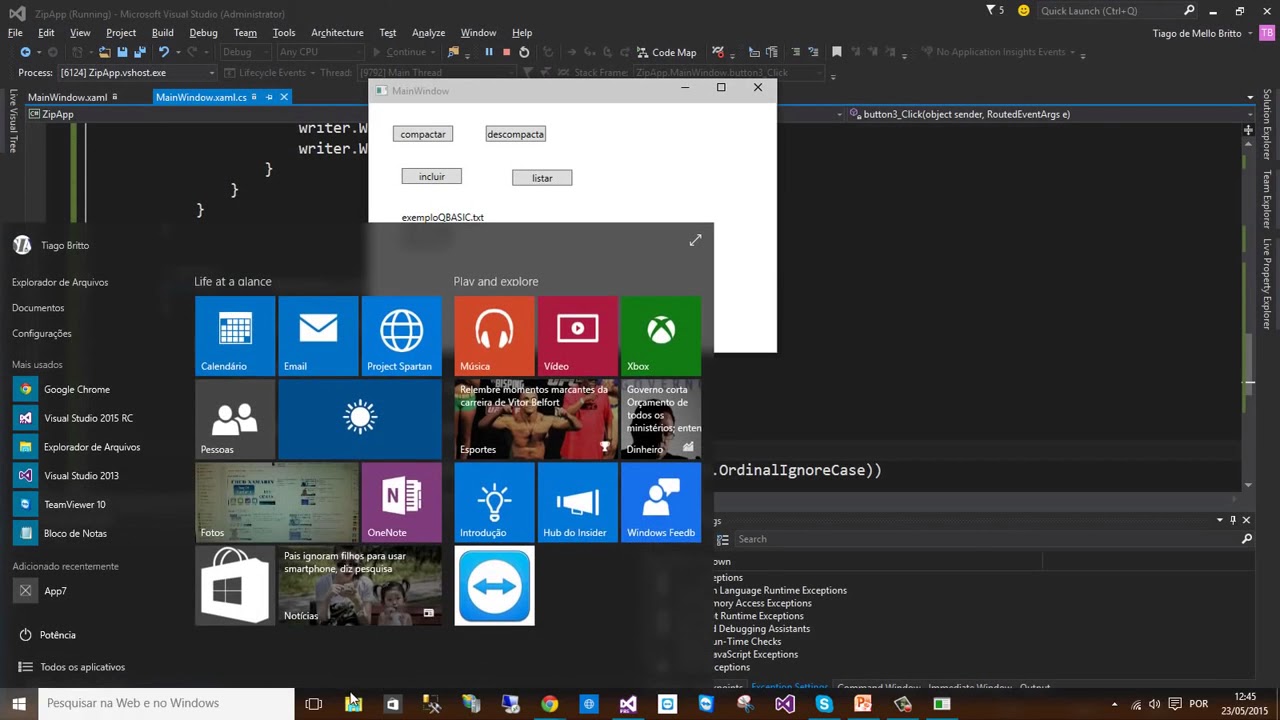Open TeamViewer 10 from Mais usados
The width and height of the screenshot is (1280, 720).
[74, 505]
